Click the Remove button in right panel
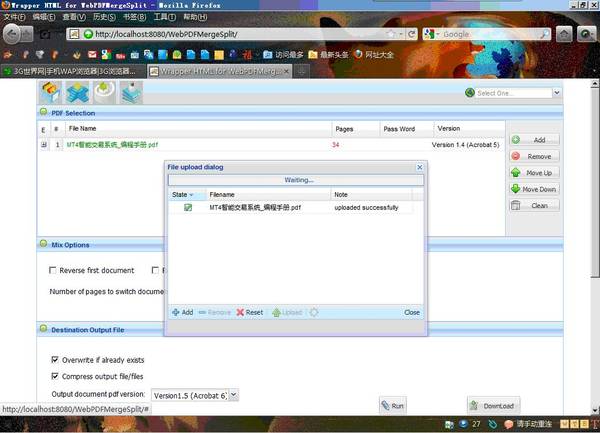This screenshot has width=600, height=433. pos(534,157)
